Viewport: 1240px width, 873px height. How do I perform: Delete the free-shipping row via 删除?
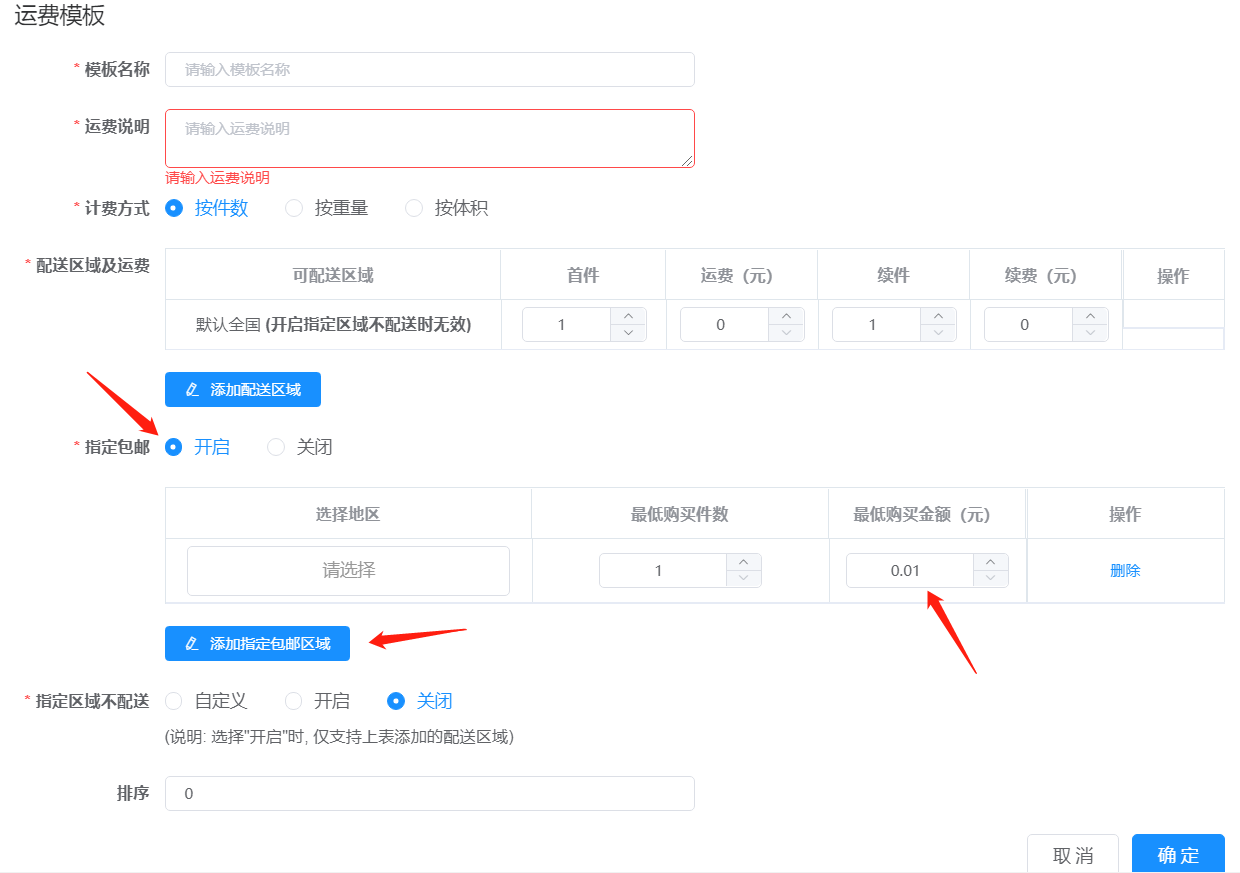pyautogui.click(x=1125, y=571)
